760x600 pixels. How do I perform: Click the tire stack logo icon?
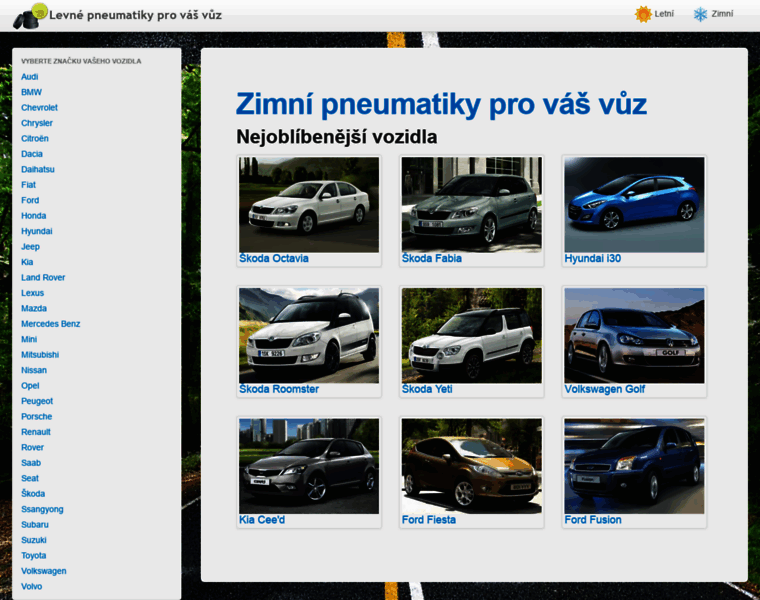30,16
